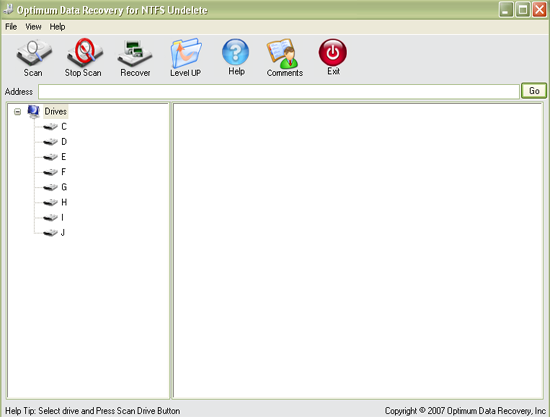Open the View menu
550x417 pixels.
pos(33,27)
